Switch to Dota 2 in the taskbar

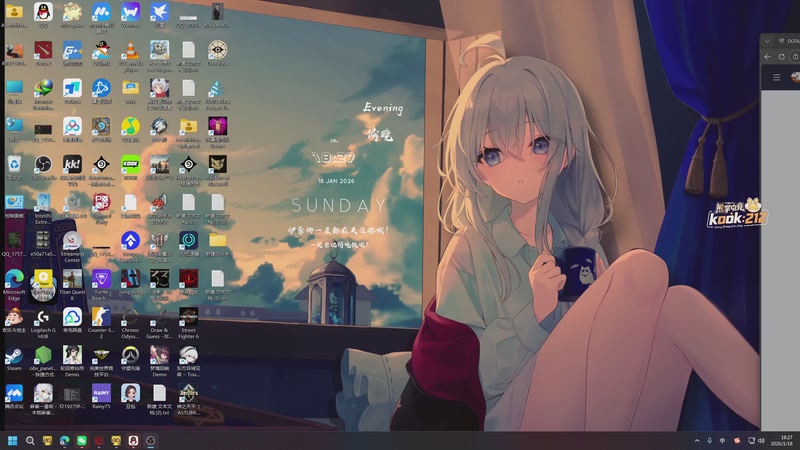tap(99, 440)
